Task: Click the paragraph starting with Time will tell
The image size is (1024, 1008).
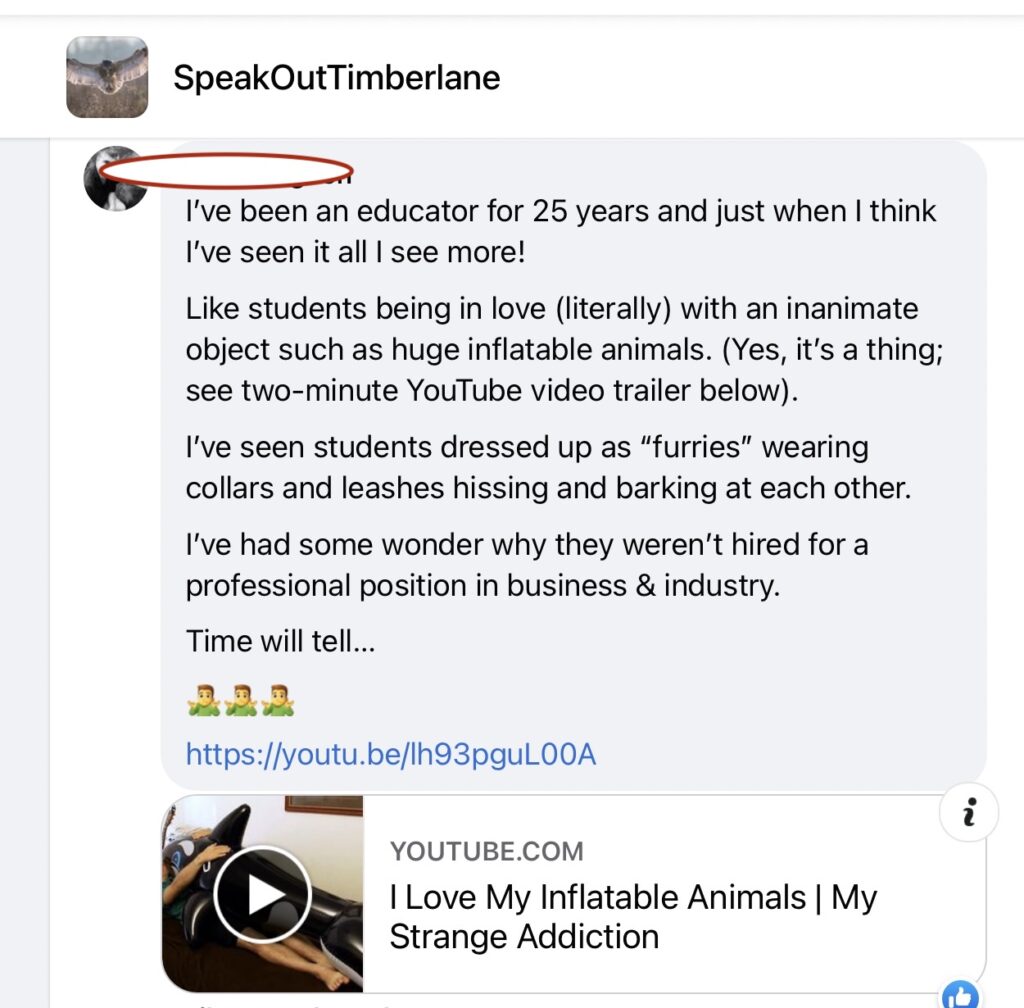Action: (x=279, y=641)
